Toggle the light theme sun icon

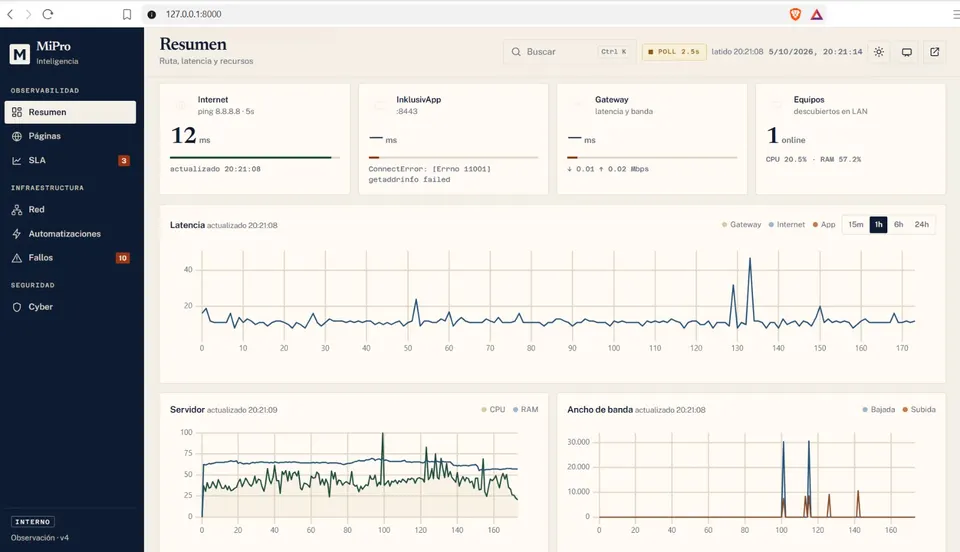tap(879, 52)
